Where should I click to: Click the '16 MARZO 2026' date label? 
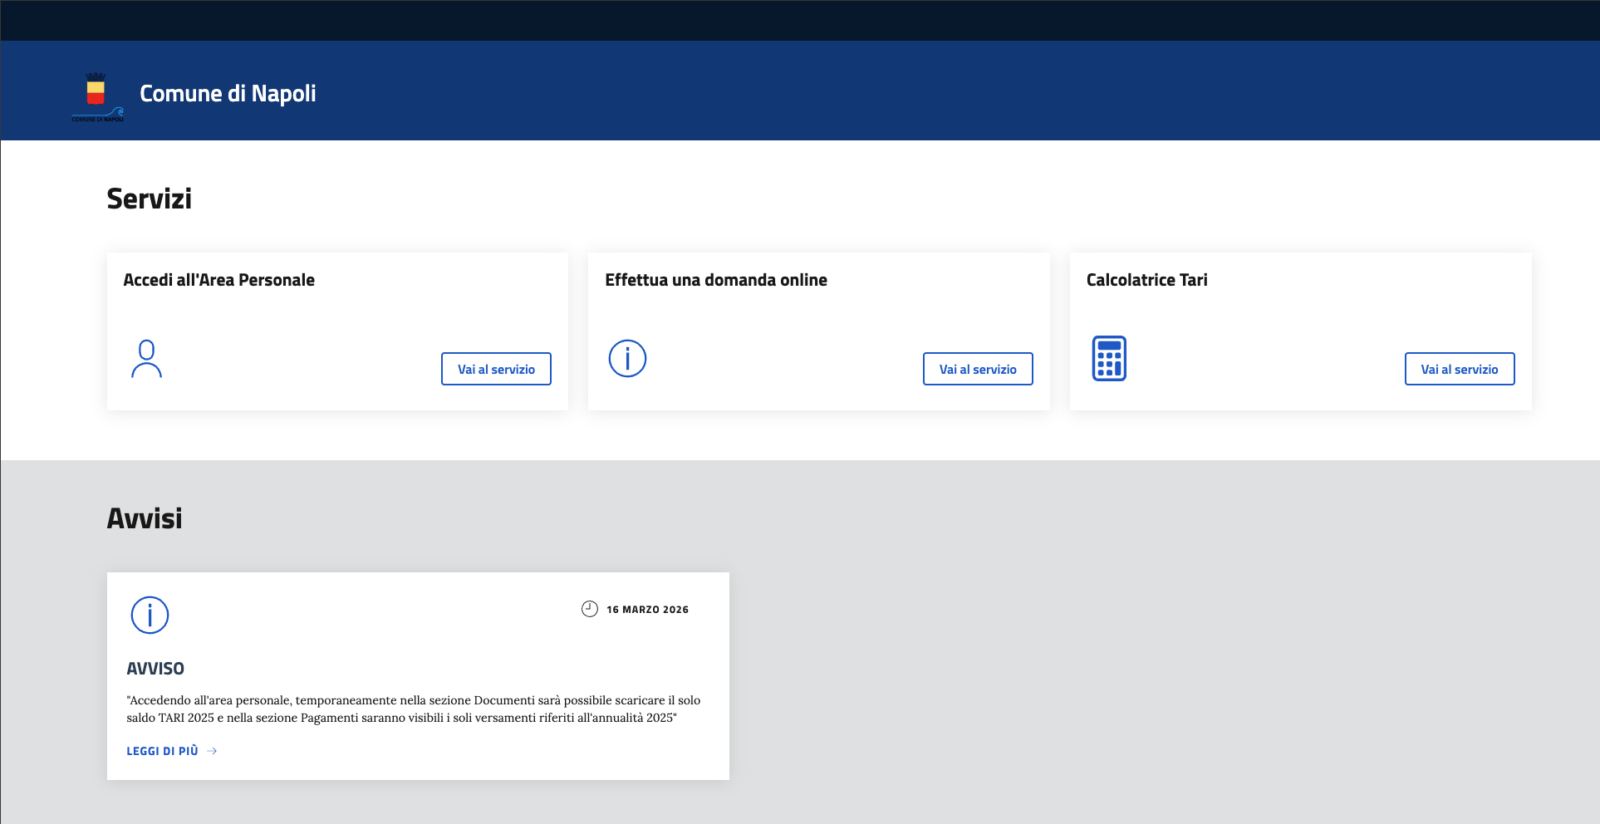pyautogui.click(x=647, y=609)
